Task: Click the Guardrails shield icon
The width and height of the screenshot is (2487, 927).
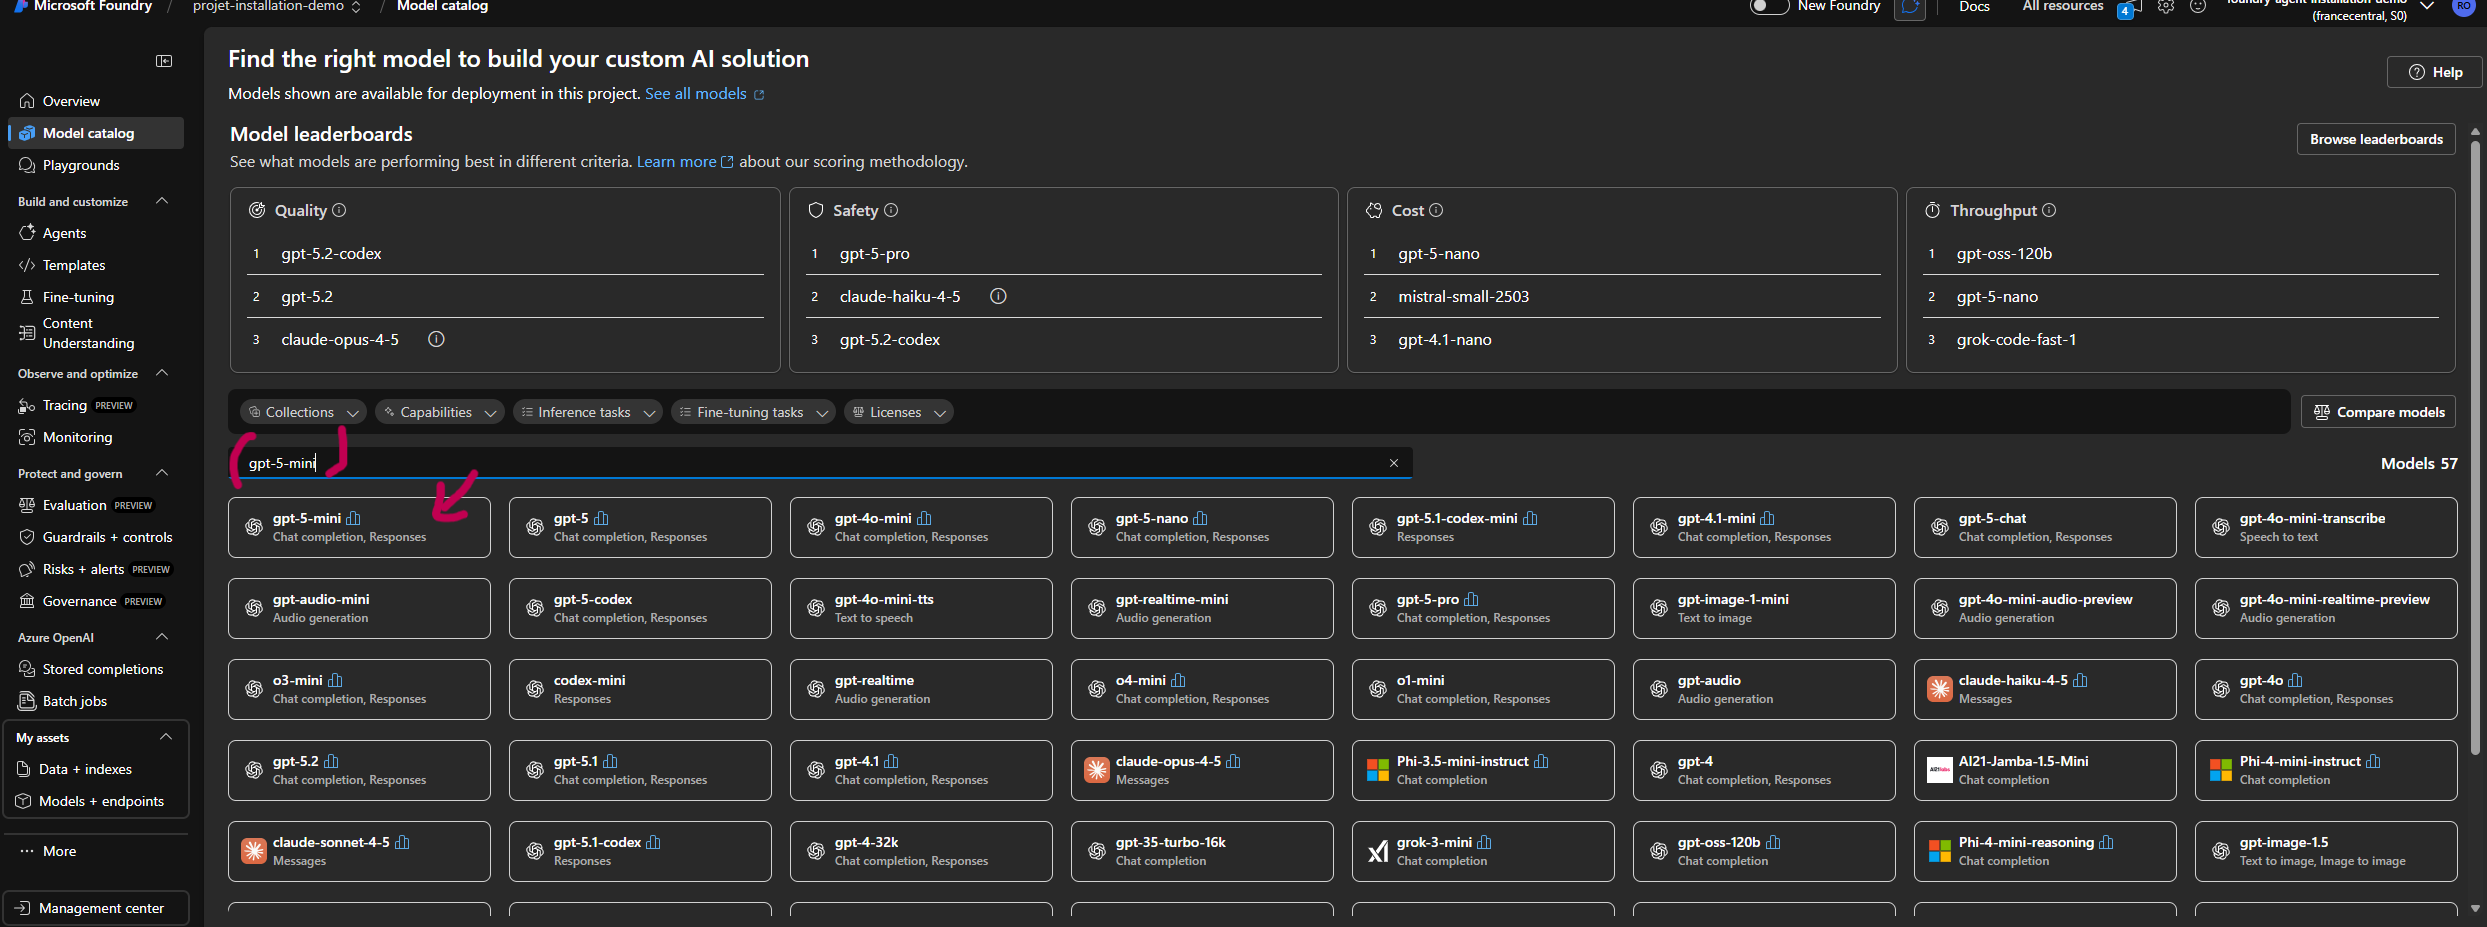Action: tap(27, 537)
